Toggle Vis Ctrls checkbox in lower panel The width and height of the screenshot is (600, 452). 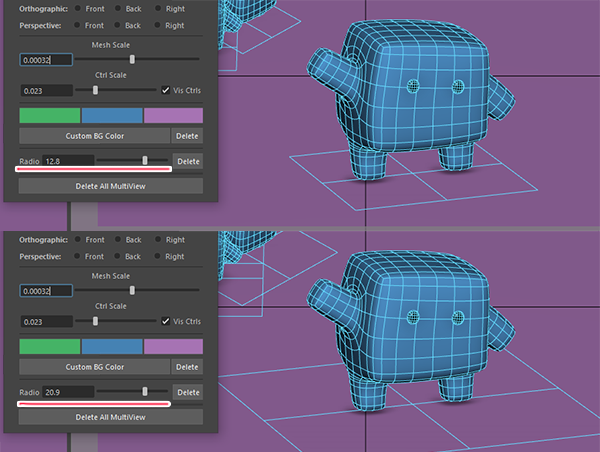(x=166, y=322)
